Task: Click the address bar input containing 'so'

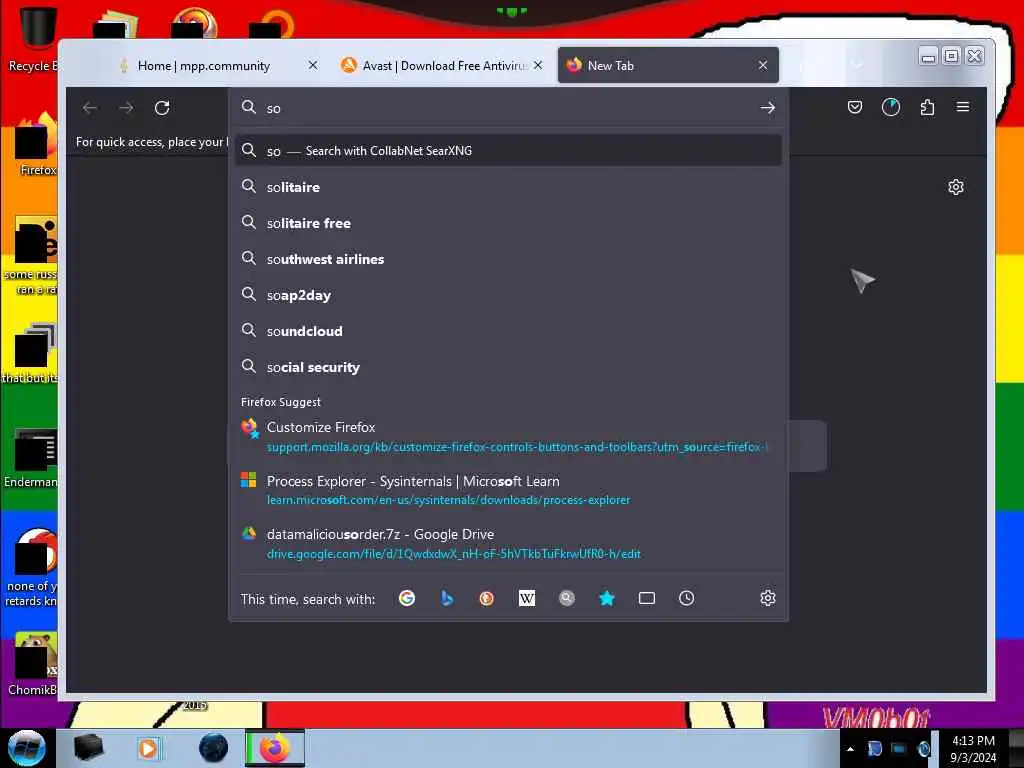Action: pos(509,108)
